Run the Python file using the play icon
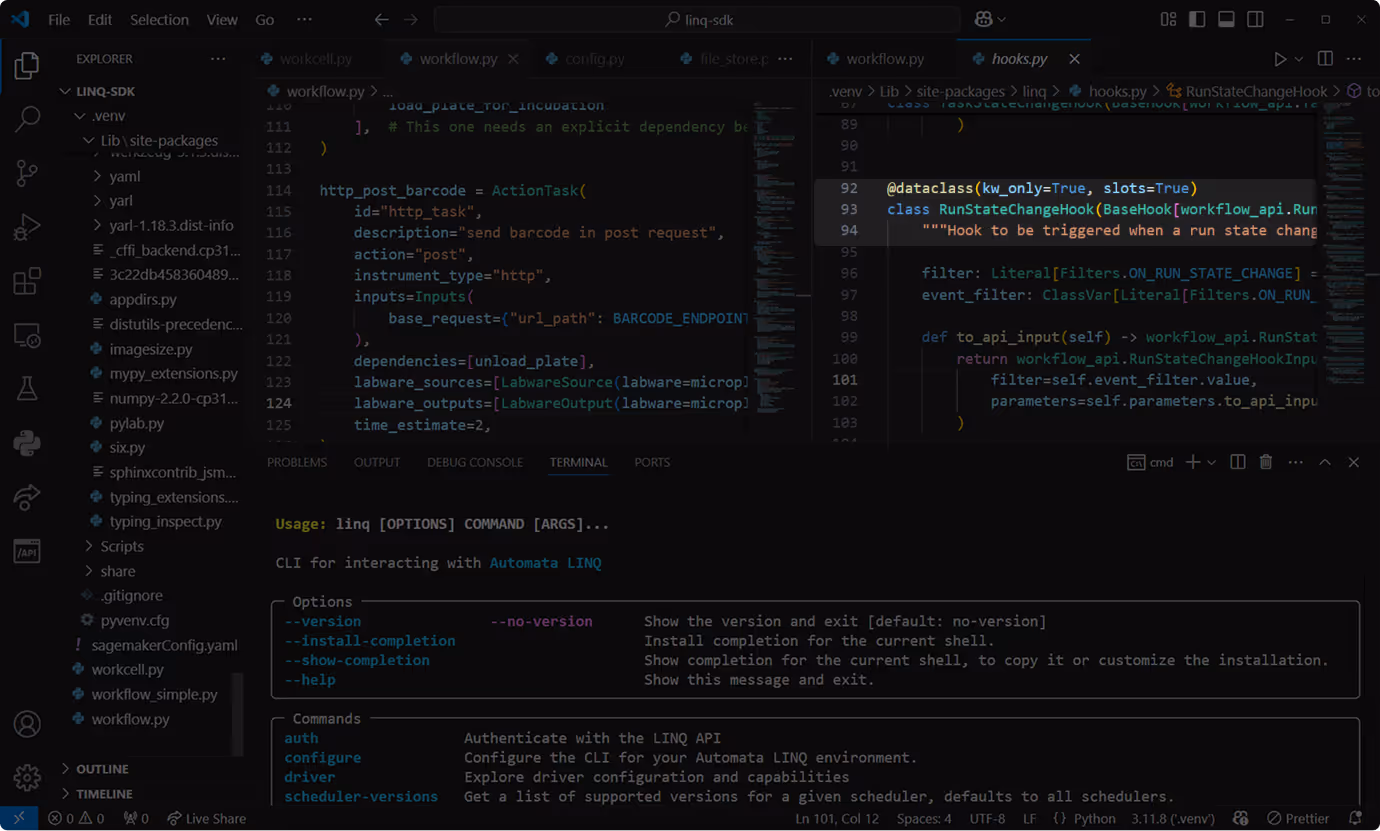 [x=1280, y=58]
